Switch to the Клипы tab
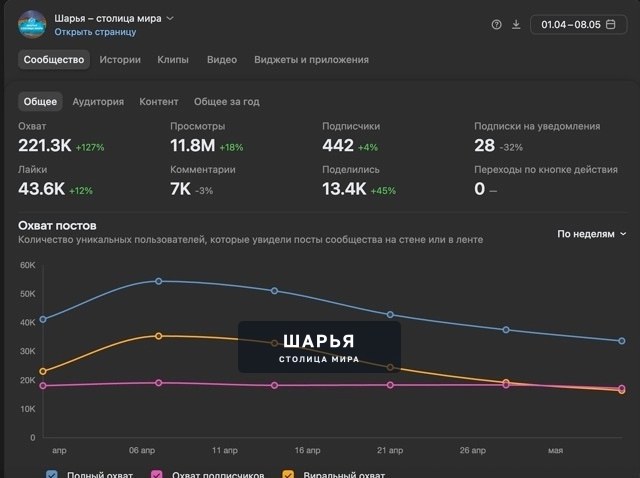This screenshot has width=640, height=478. 173,60
